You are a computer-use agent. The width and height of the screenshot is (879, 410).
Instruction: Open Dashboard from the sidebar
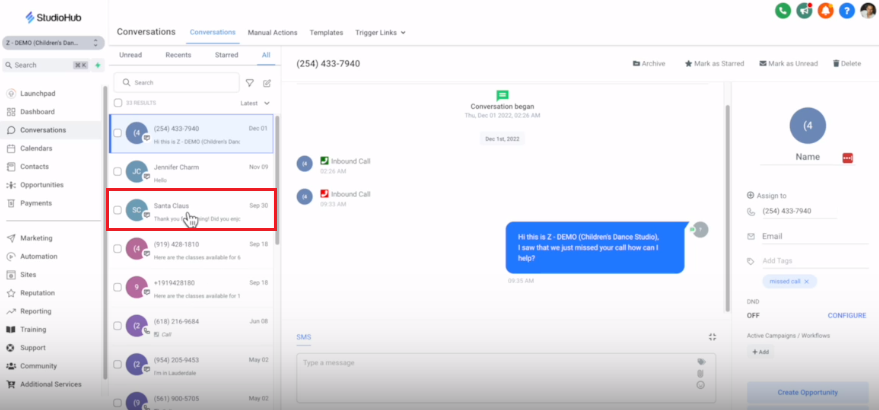(x=38, y=112)
